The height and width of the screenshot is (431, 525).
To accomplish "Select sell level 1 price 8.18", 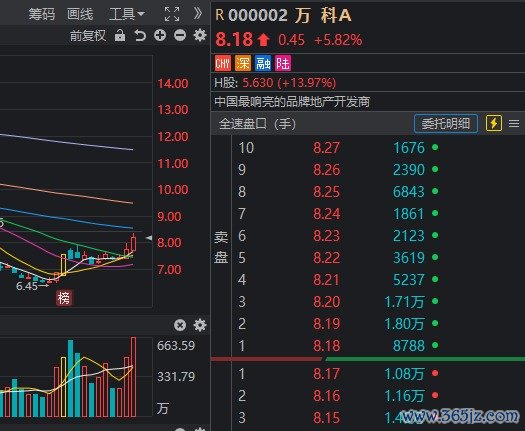I will pyautogui.click(x=326, y=346).
